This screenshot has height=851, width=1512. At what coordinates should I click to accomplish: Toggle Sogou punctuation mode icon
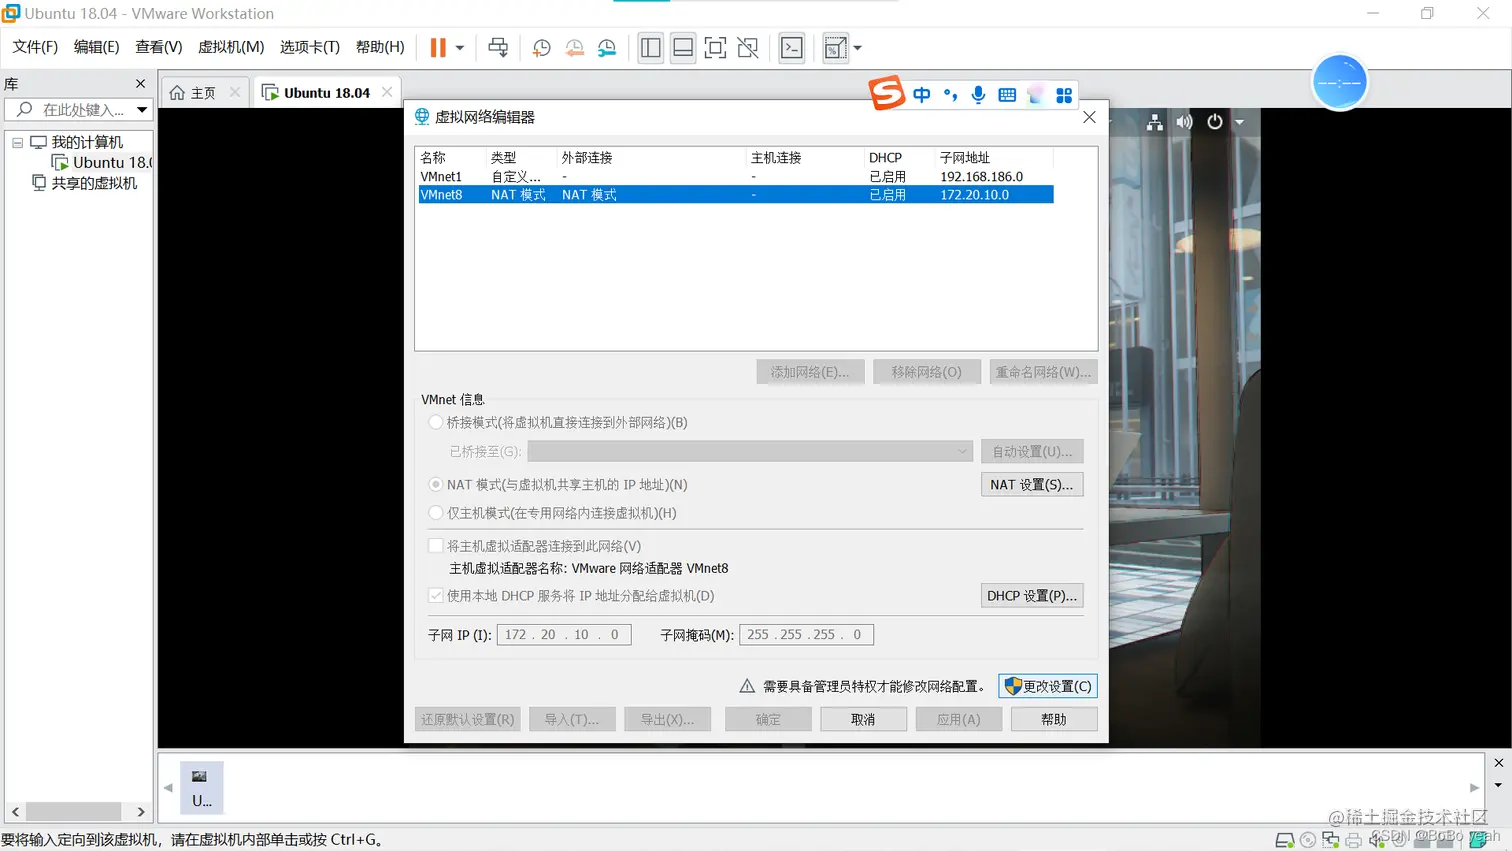tap(950, 94)
